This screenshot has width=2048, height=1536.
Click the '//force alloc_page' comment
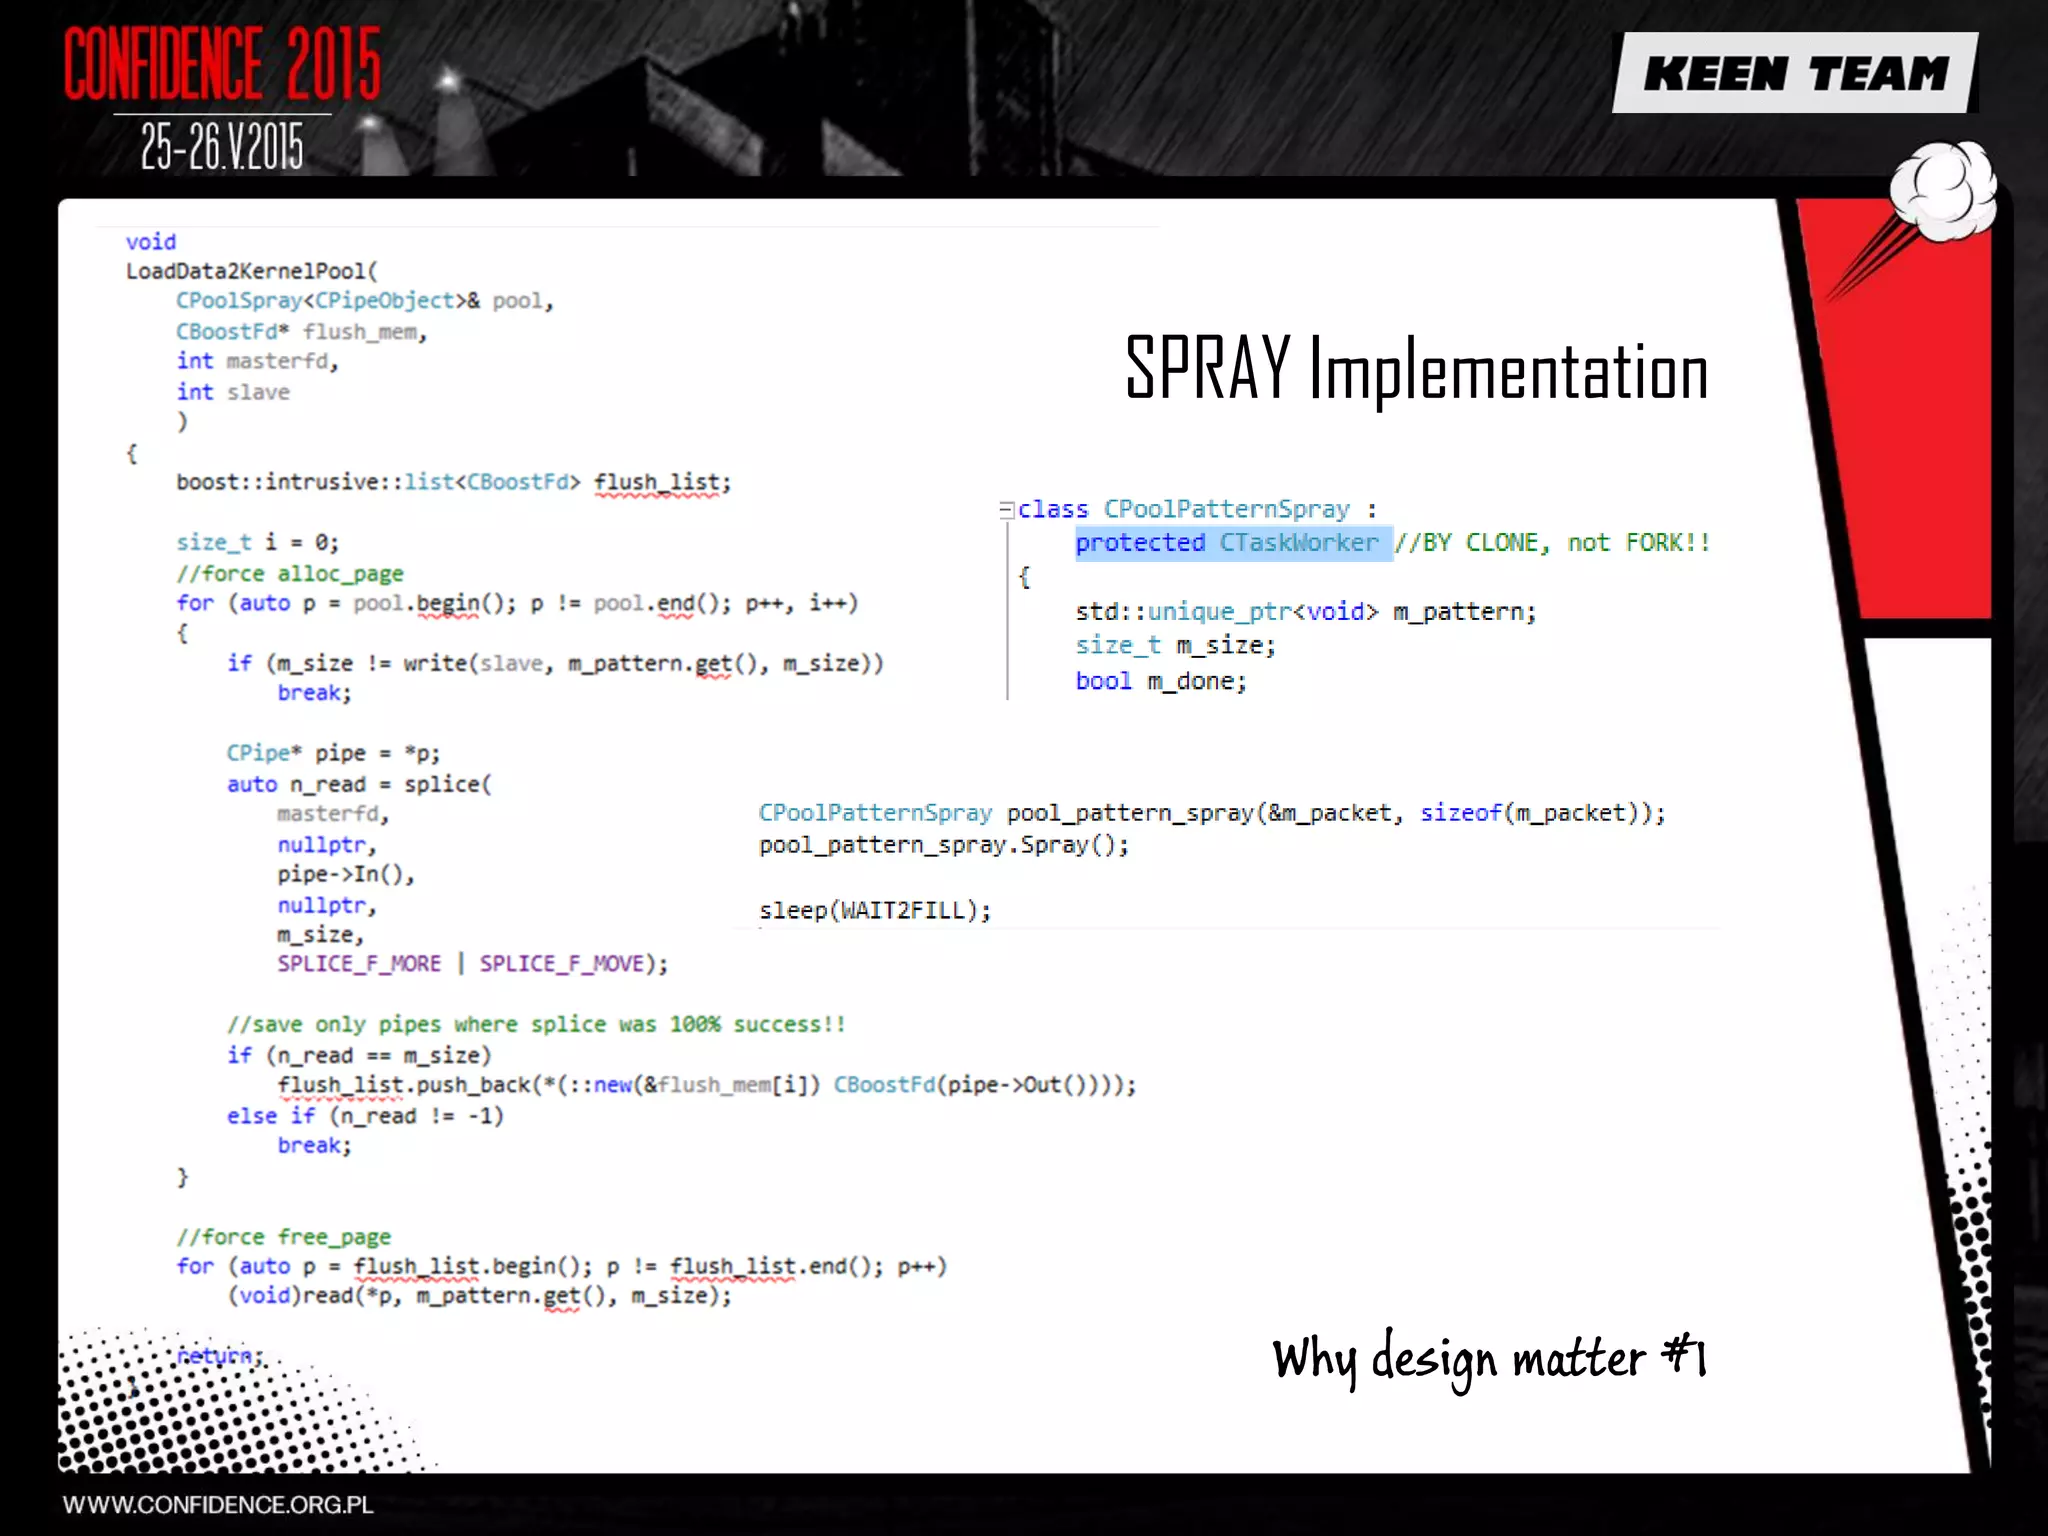point(290,574)
